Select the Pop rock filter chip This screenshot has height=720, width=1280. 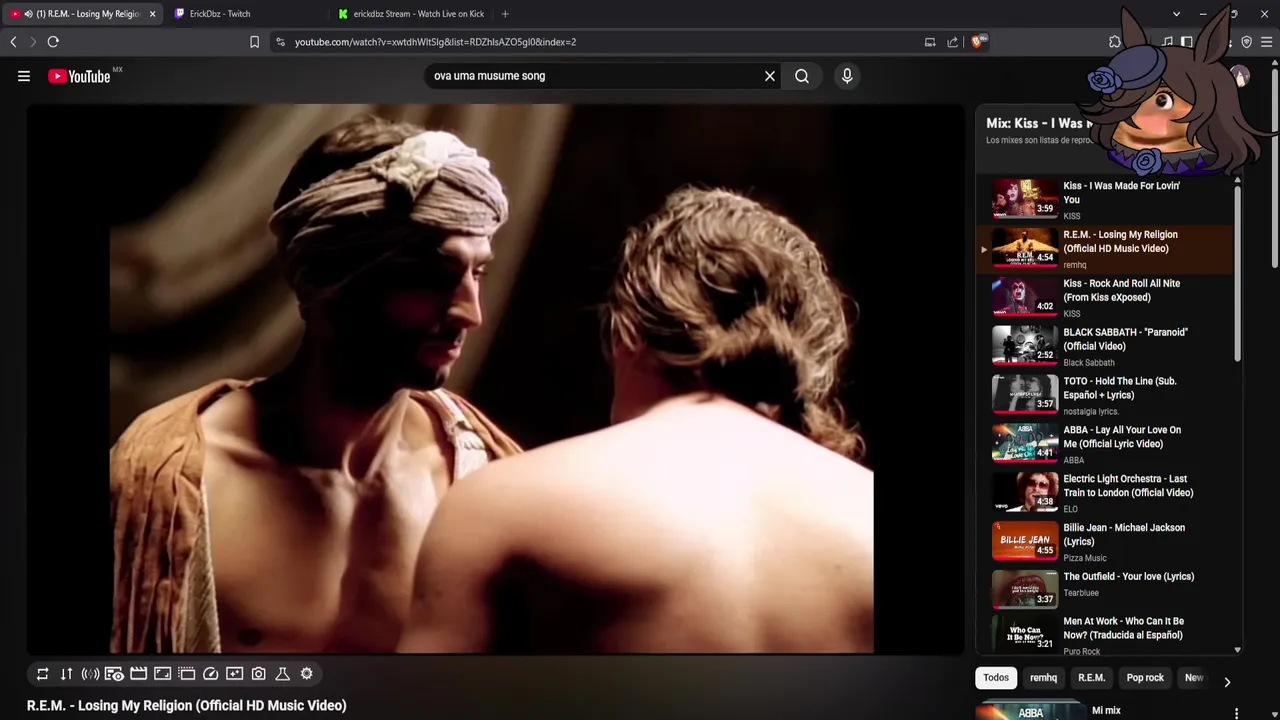point(1145,678)
